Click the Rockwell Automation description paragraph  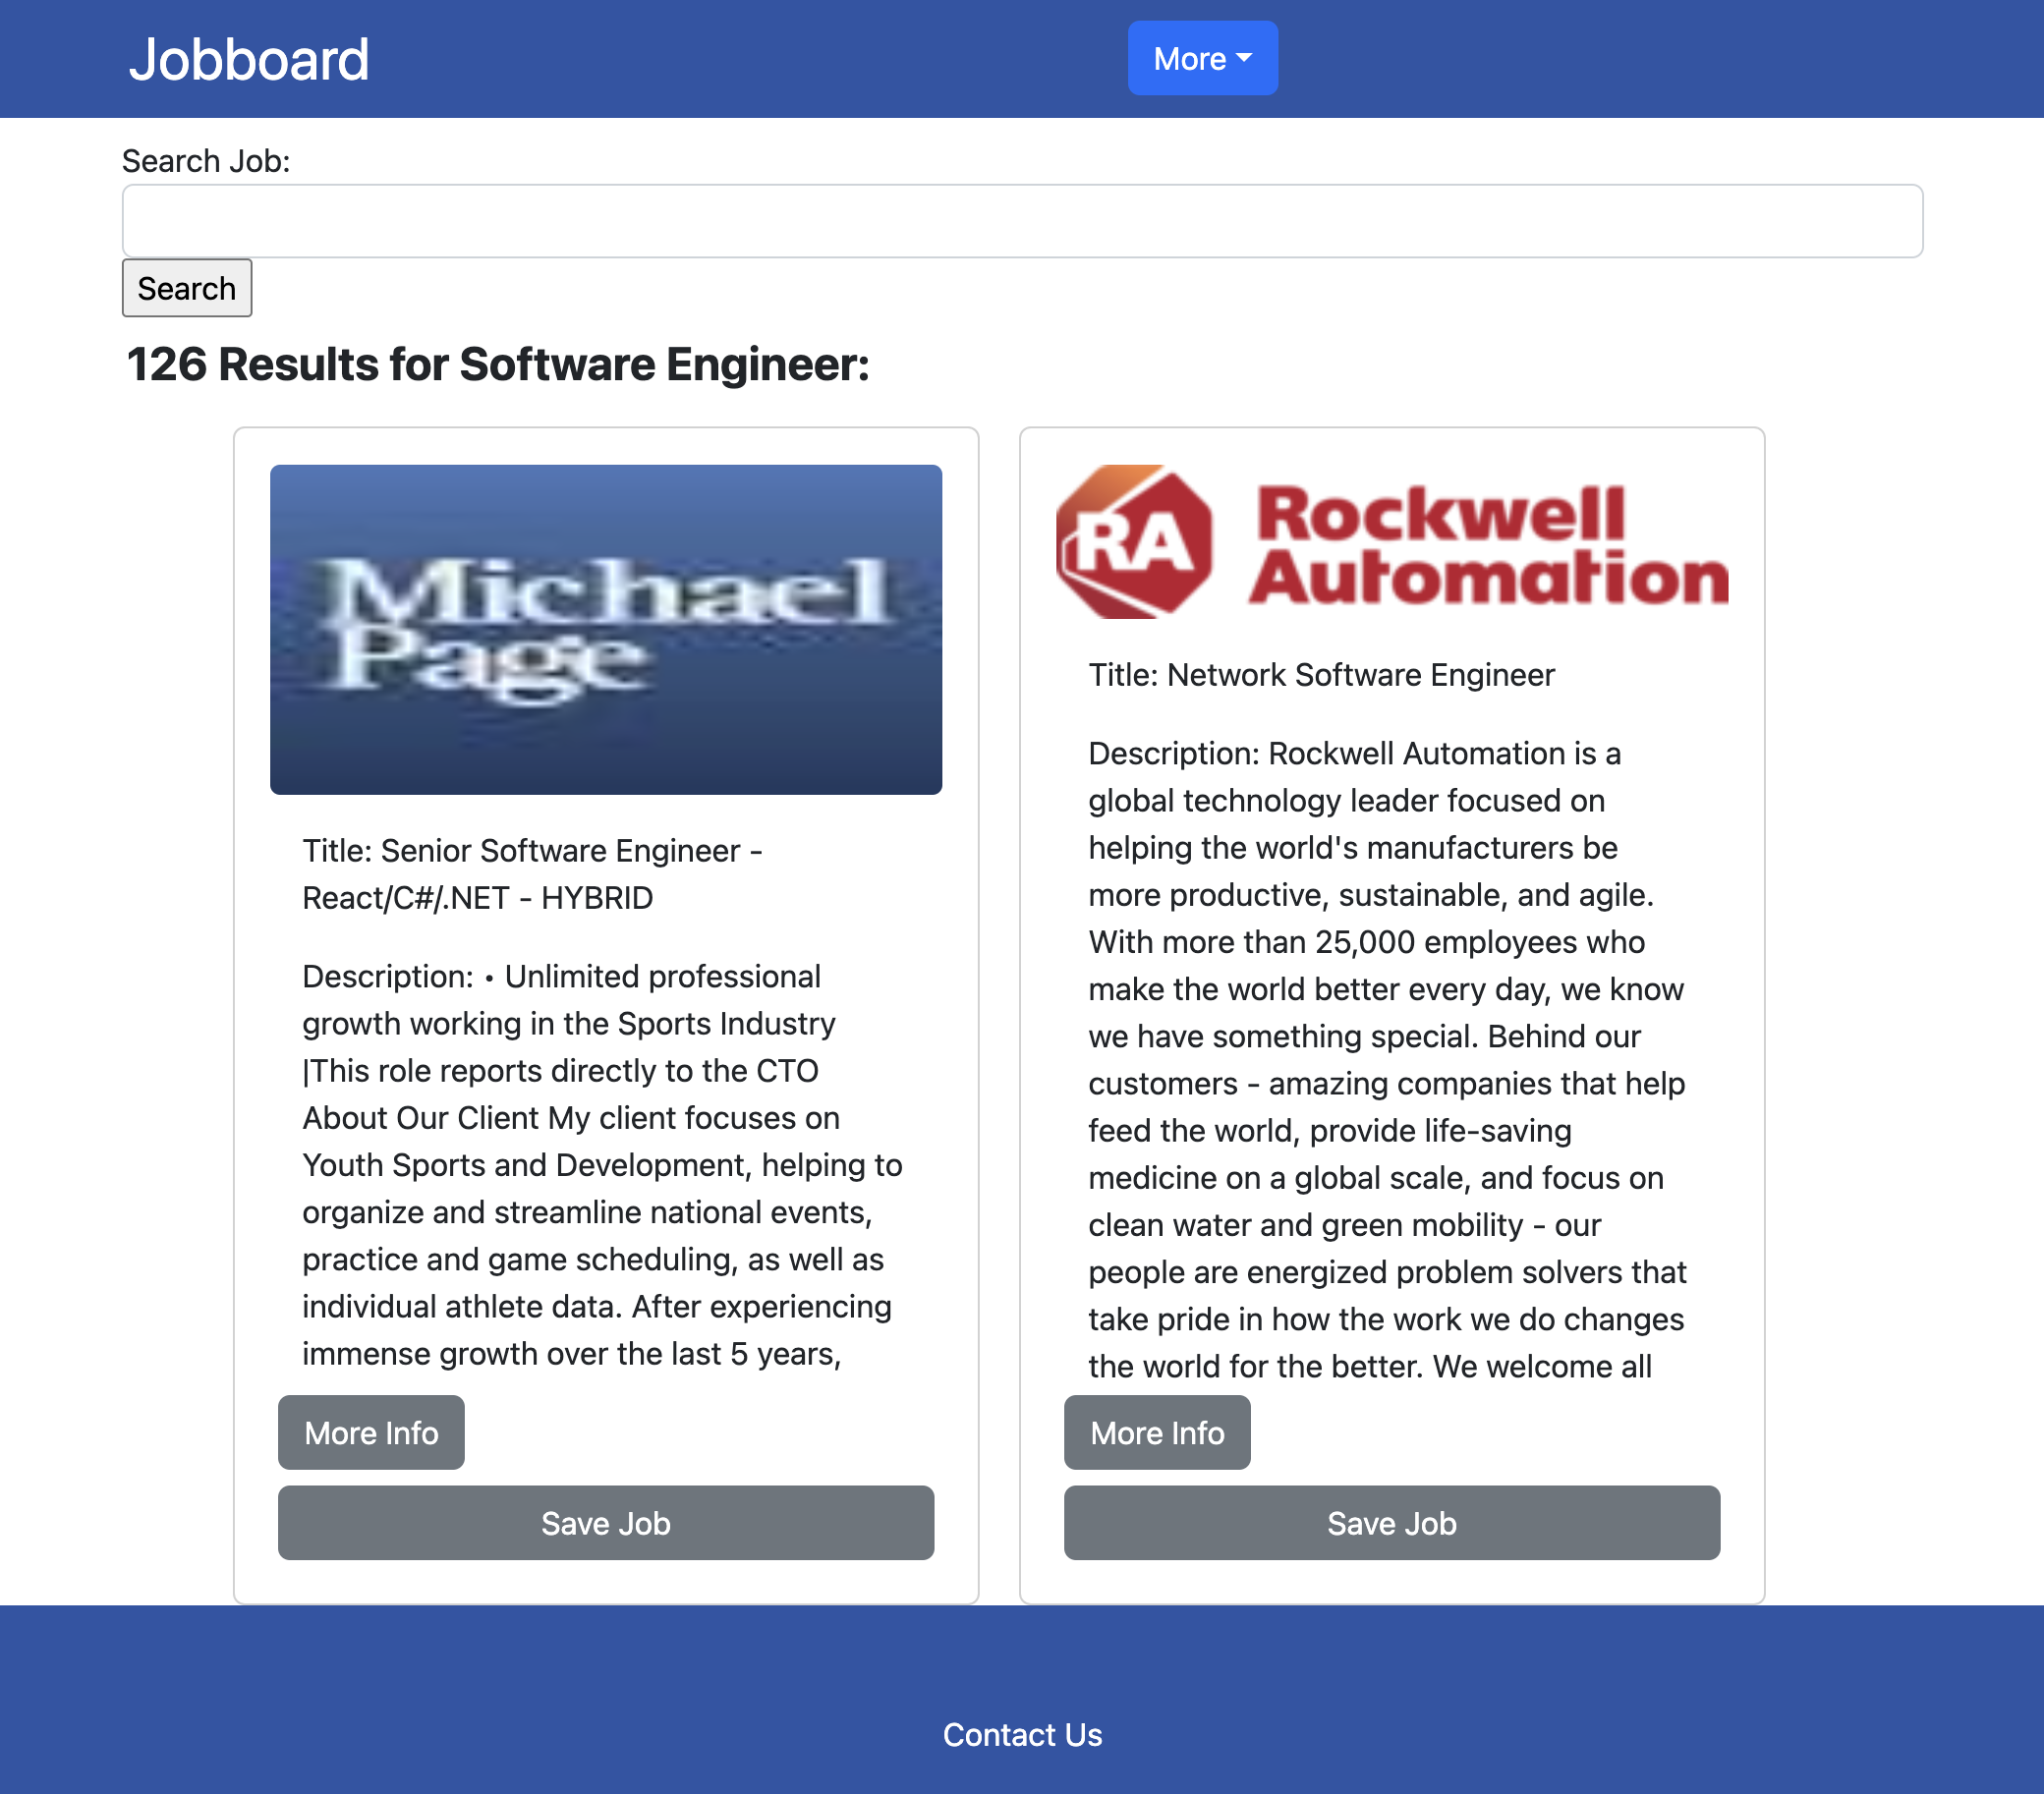pyautogui.click(x=1386, y=1060)
